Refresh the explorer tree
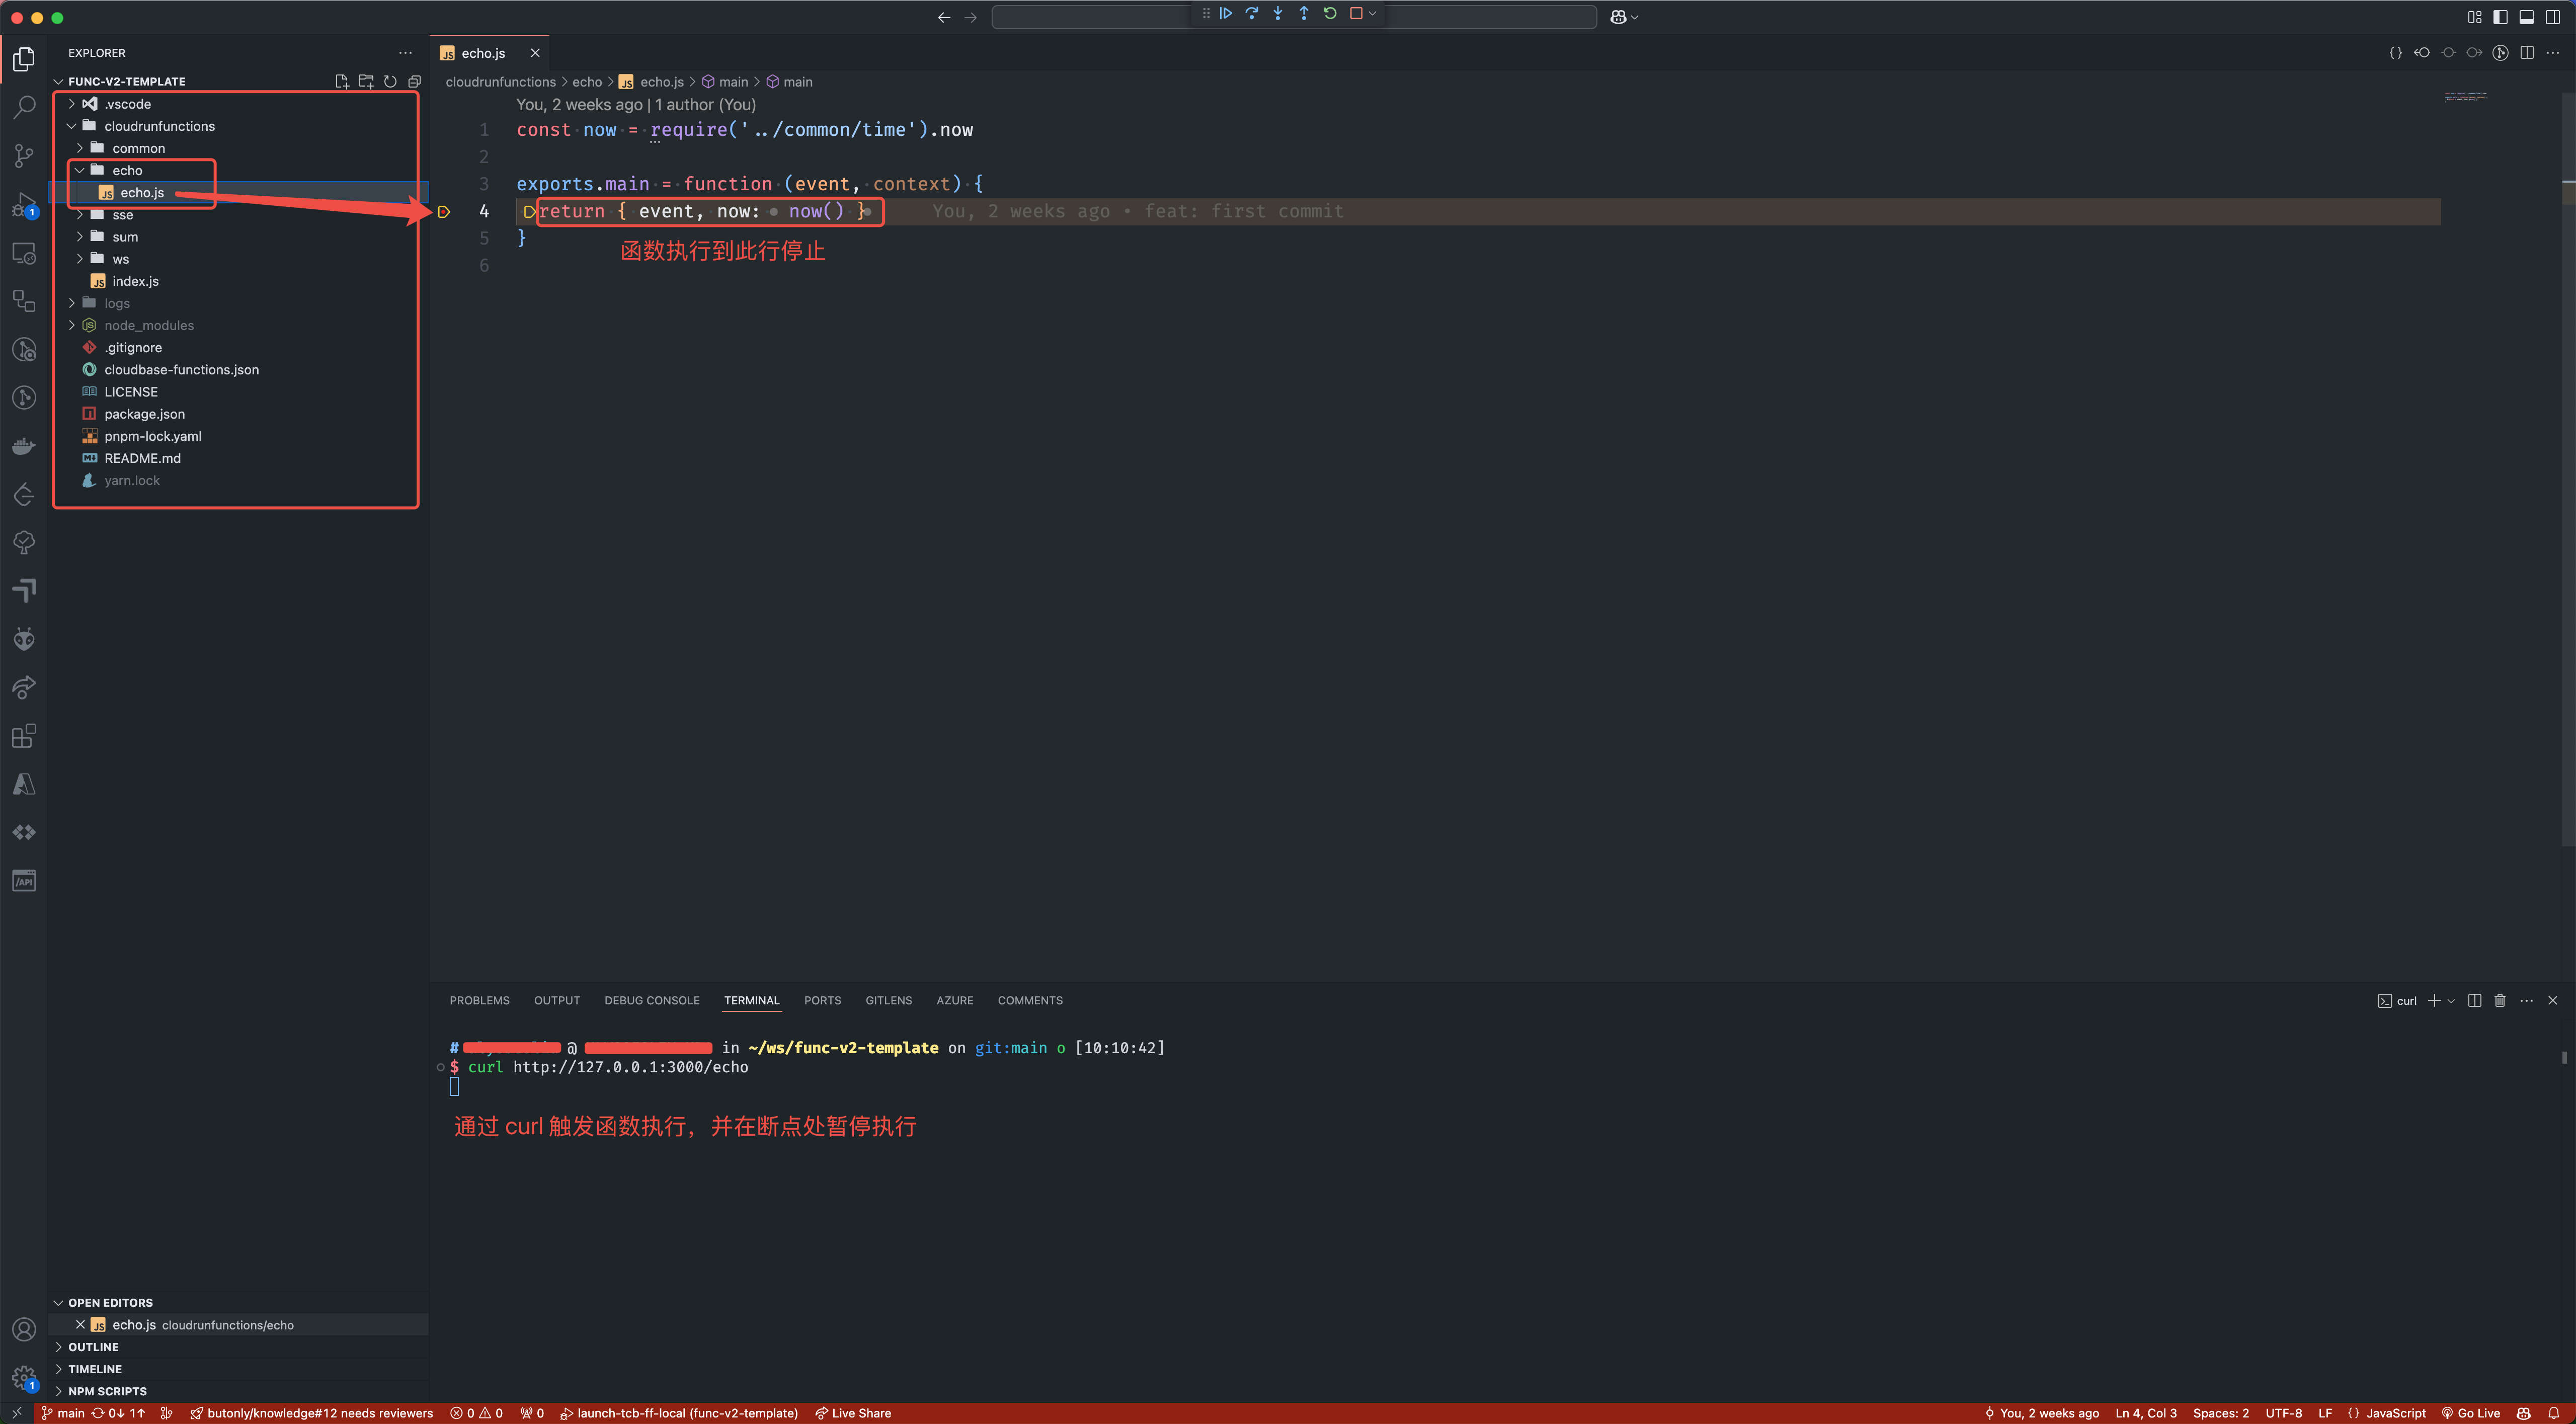This screenshot has width=2576, height=1424. click(390, 81)
